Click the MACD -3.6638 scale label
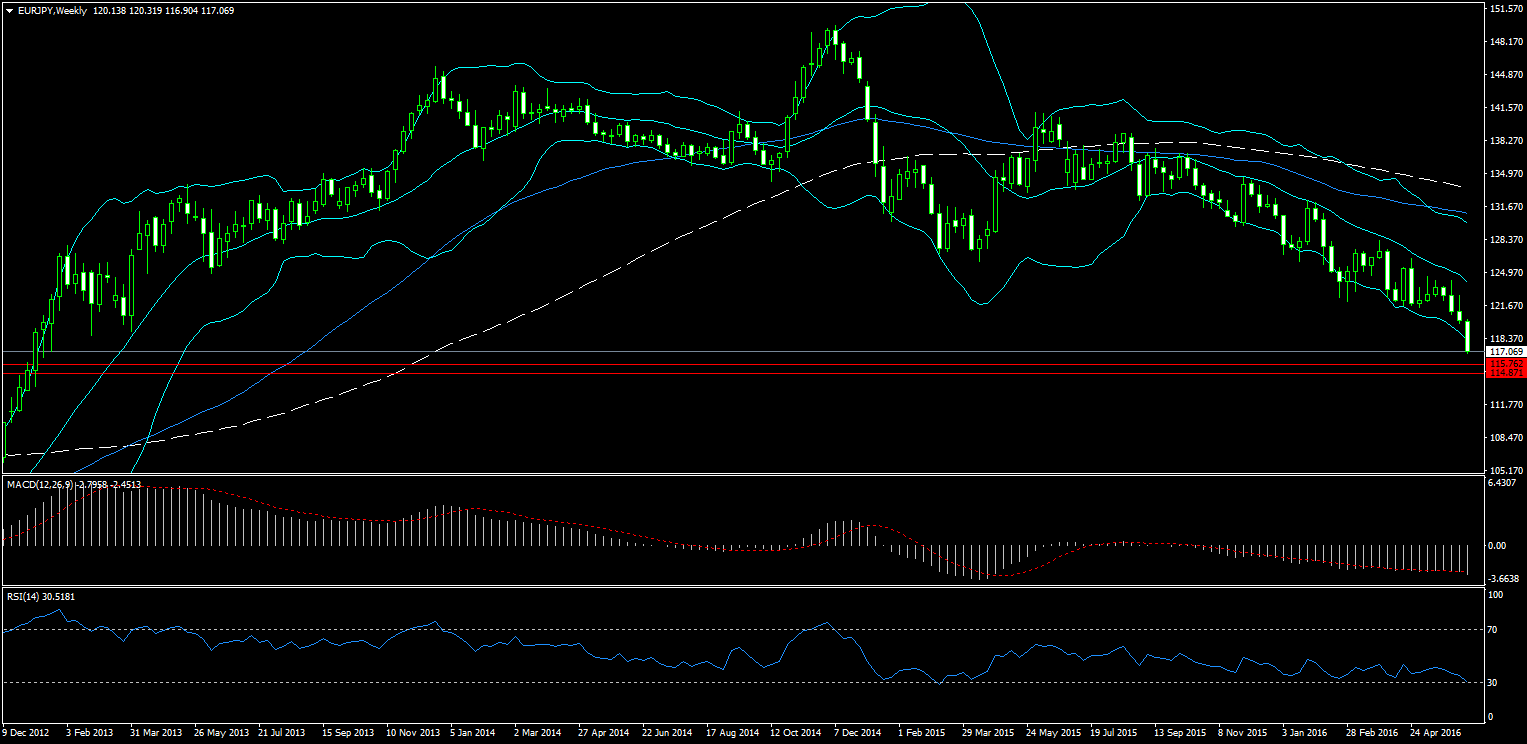Image resolution: width=1527 pixels, height=744 pixels. (x=1503, y=578)
